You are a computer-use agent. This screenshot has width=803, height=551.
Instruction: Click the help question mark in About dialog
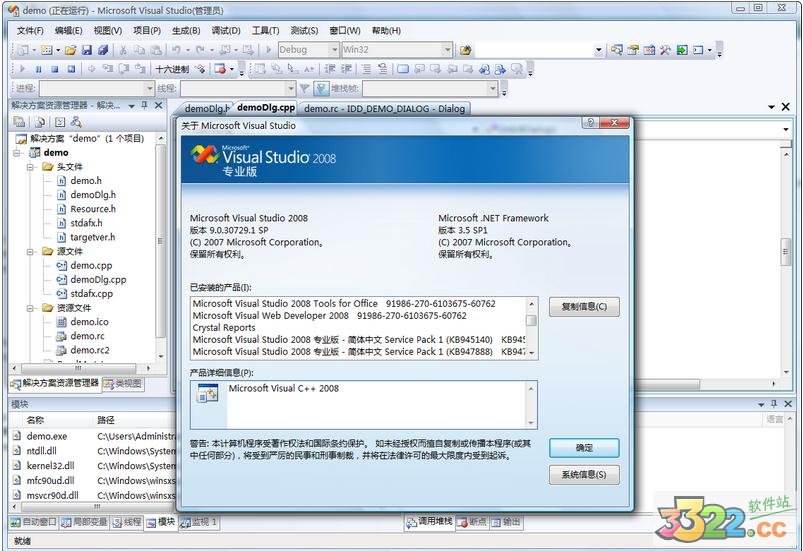point(590,122)
